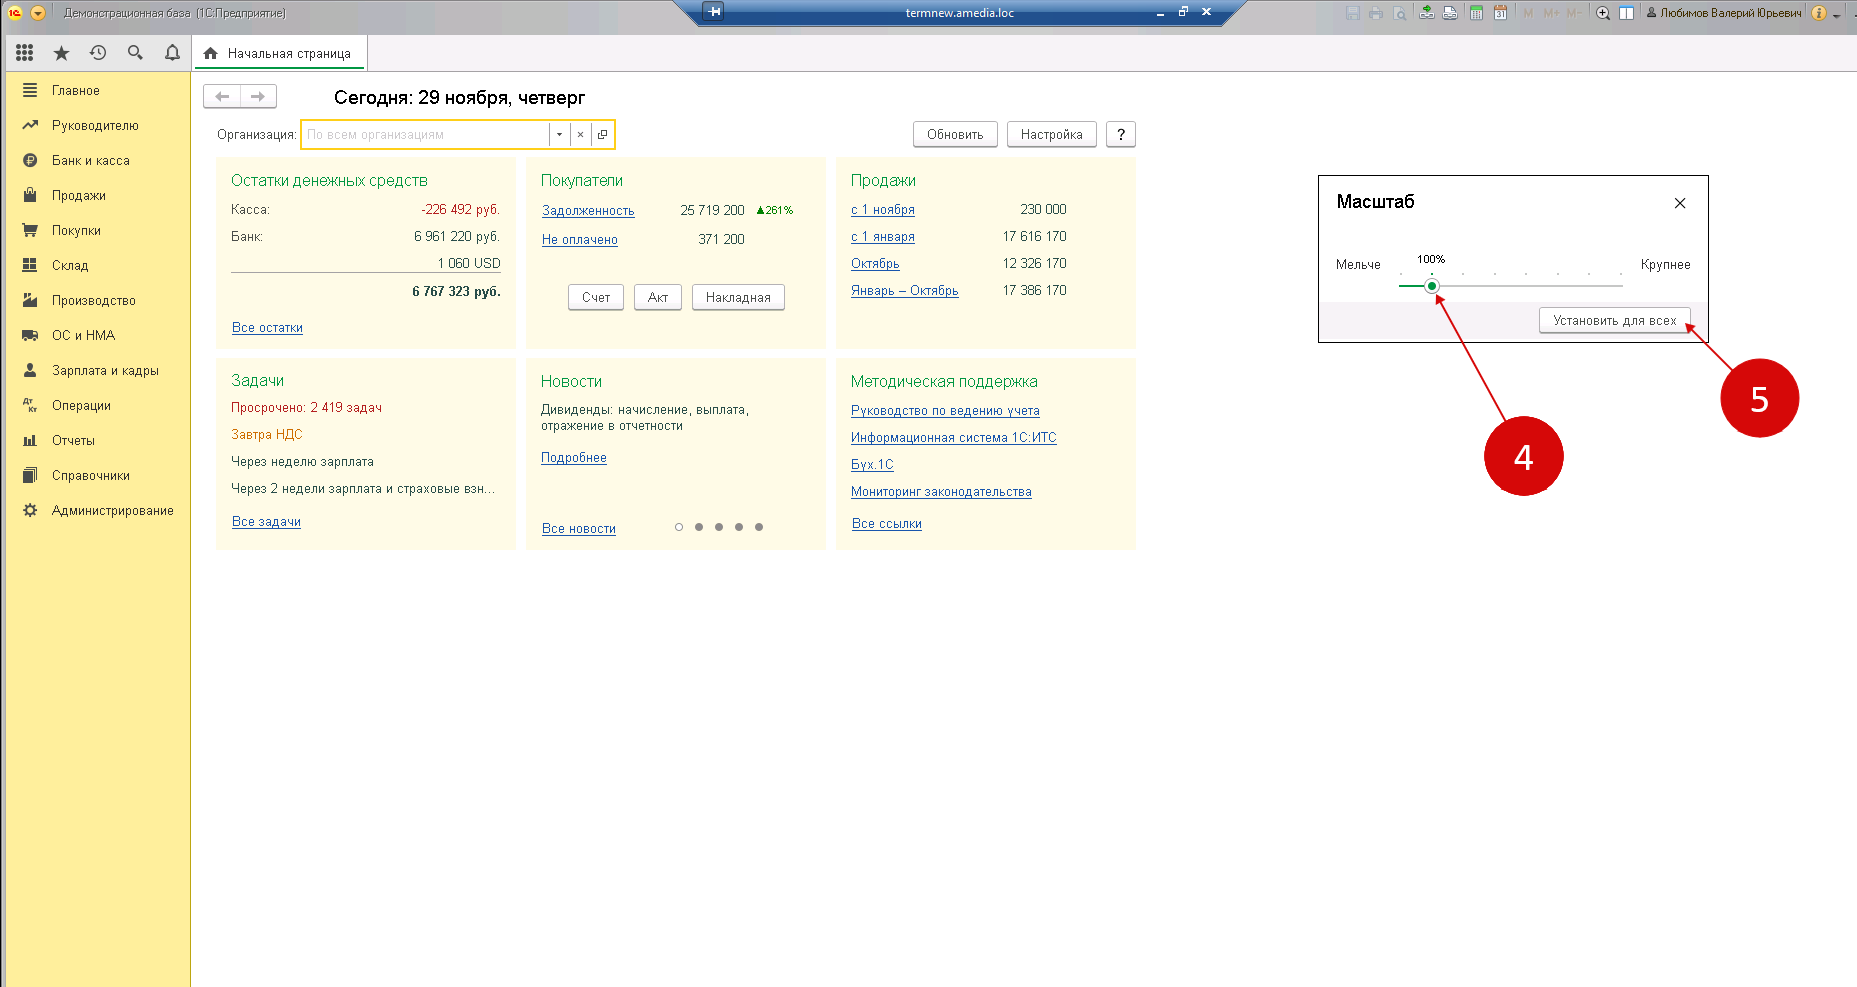Open the Задолженность link
1857x987 pixels.
[588, 210]
